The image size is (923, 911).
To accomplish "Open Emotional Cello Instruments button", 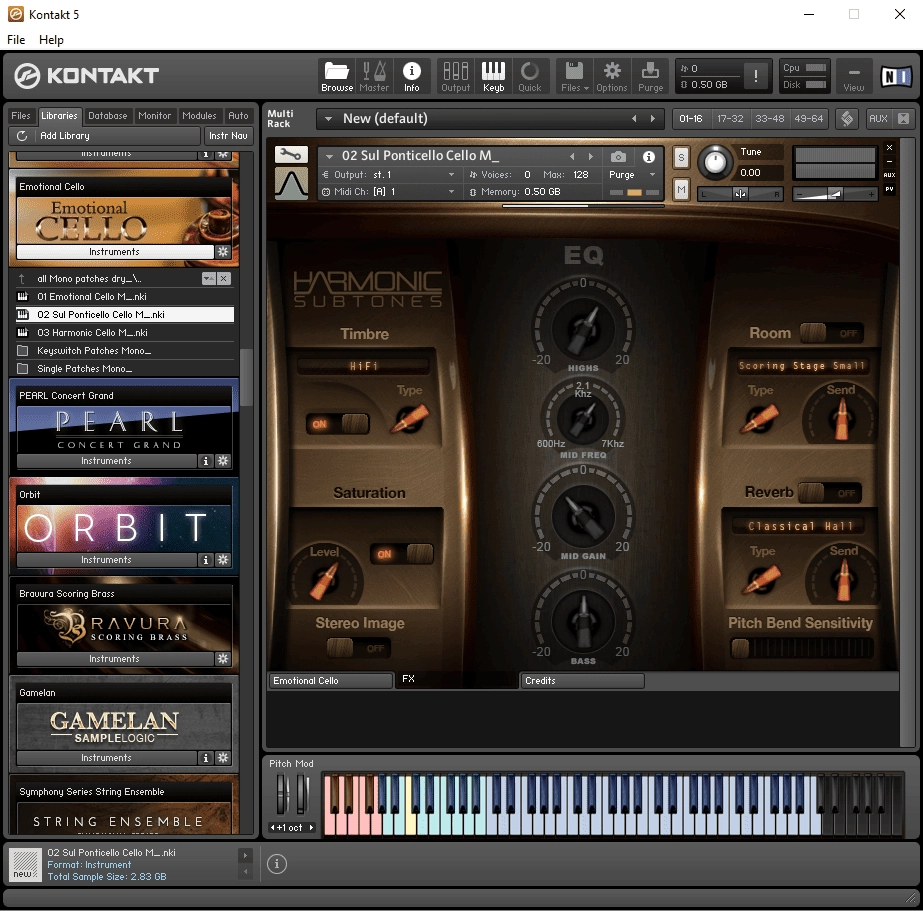I will coord(115,252).
